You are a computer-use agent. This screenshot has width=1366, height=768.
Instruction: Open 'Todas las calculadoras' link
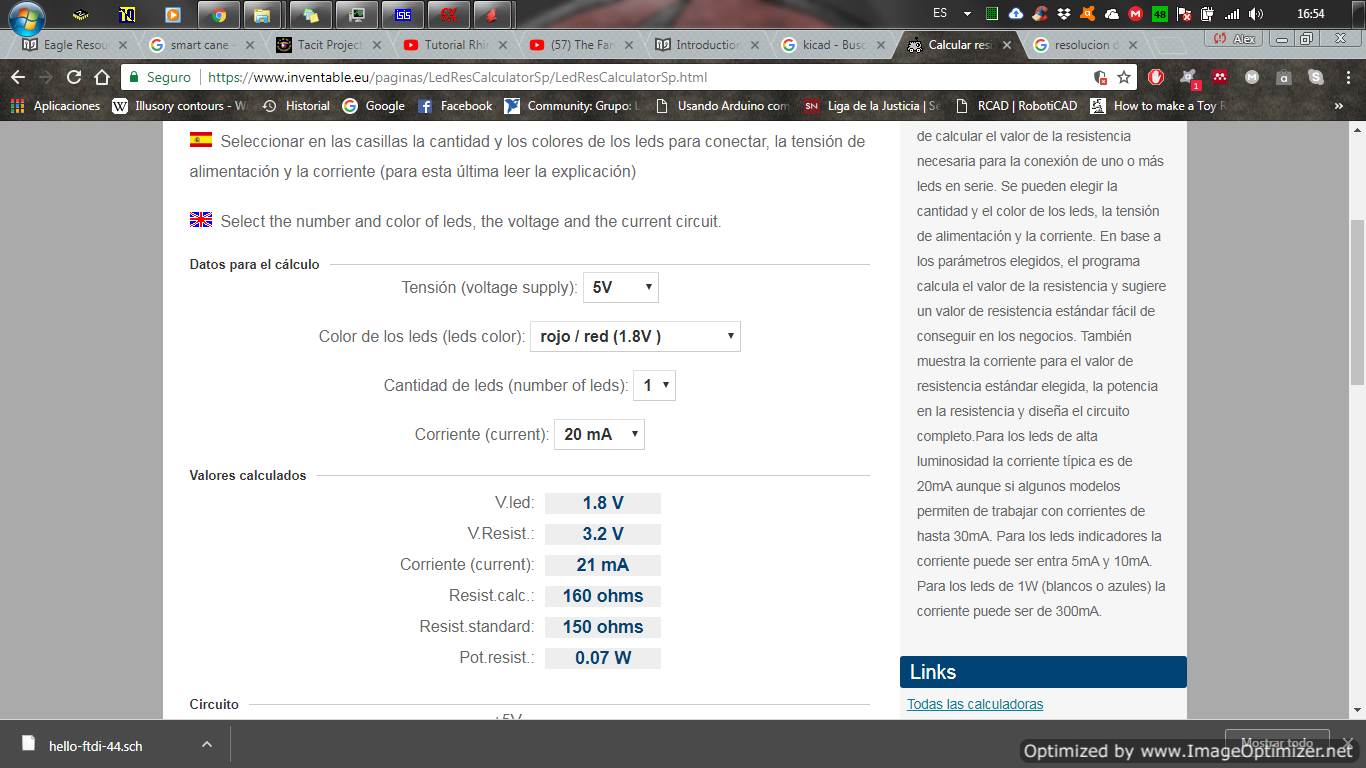tap(975, 704)
